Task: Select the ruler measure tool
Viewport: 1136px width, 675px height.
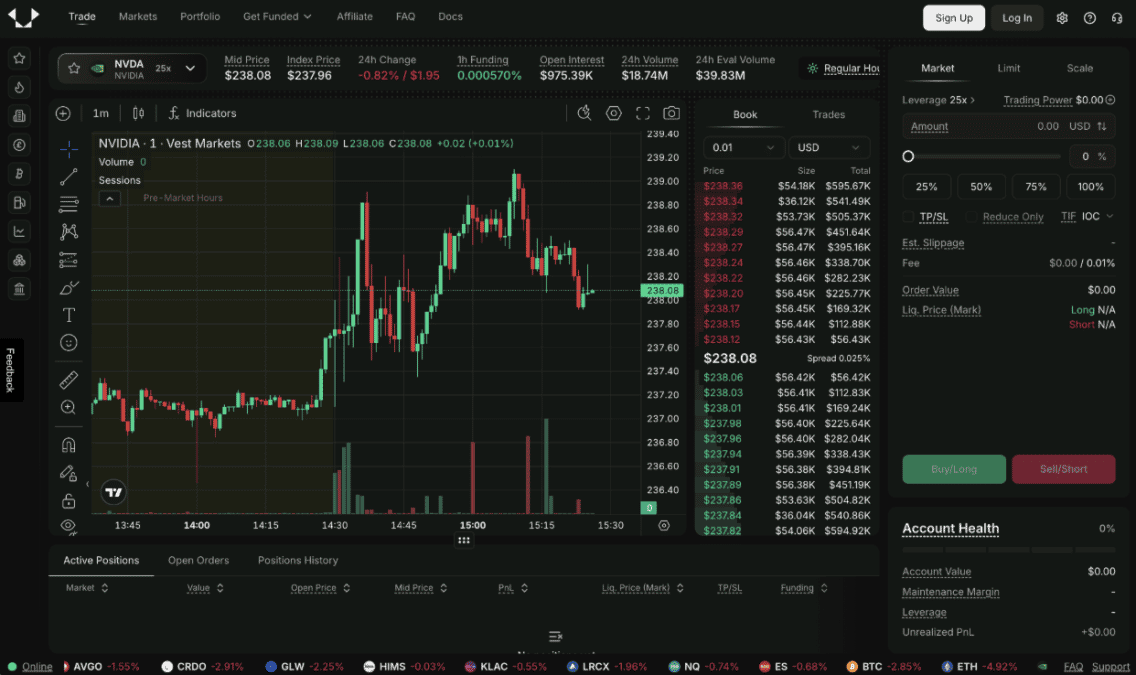Action: click(x=69, y=379)
